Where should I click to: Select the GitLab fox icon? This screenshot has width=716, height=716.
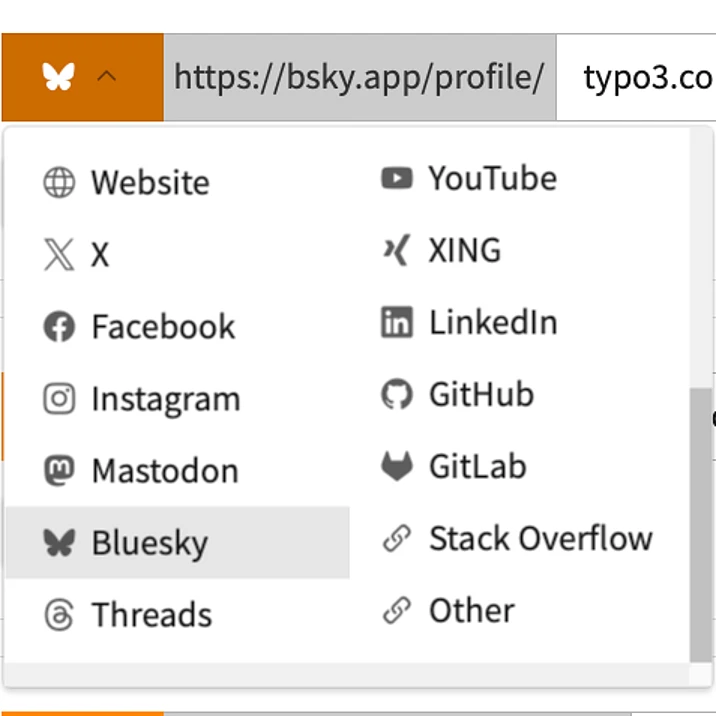pos(397,467)
